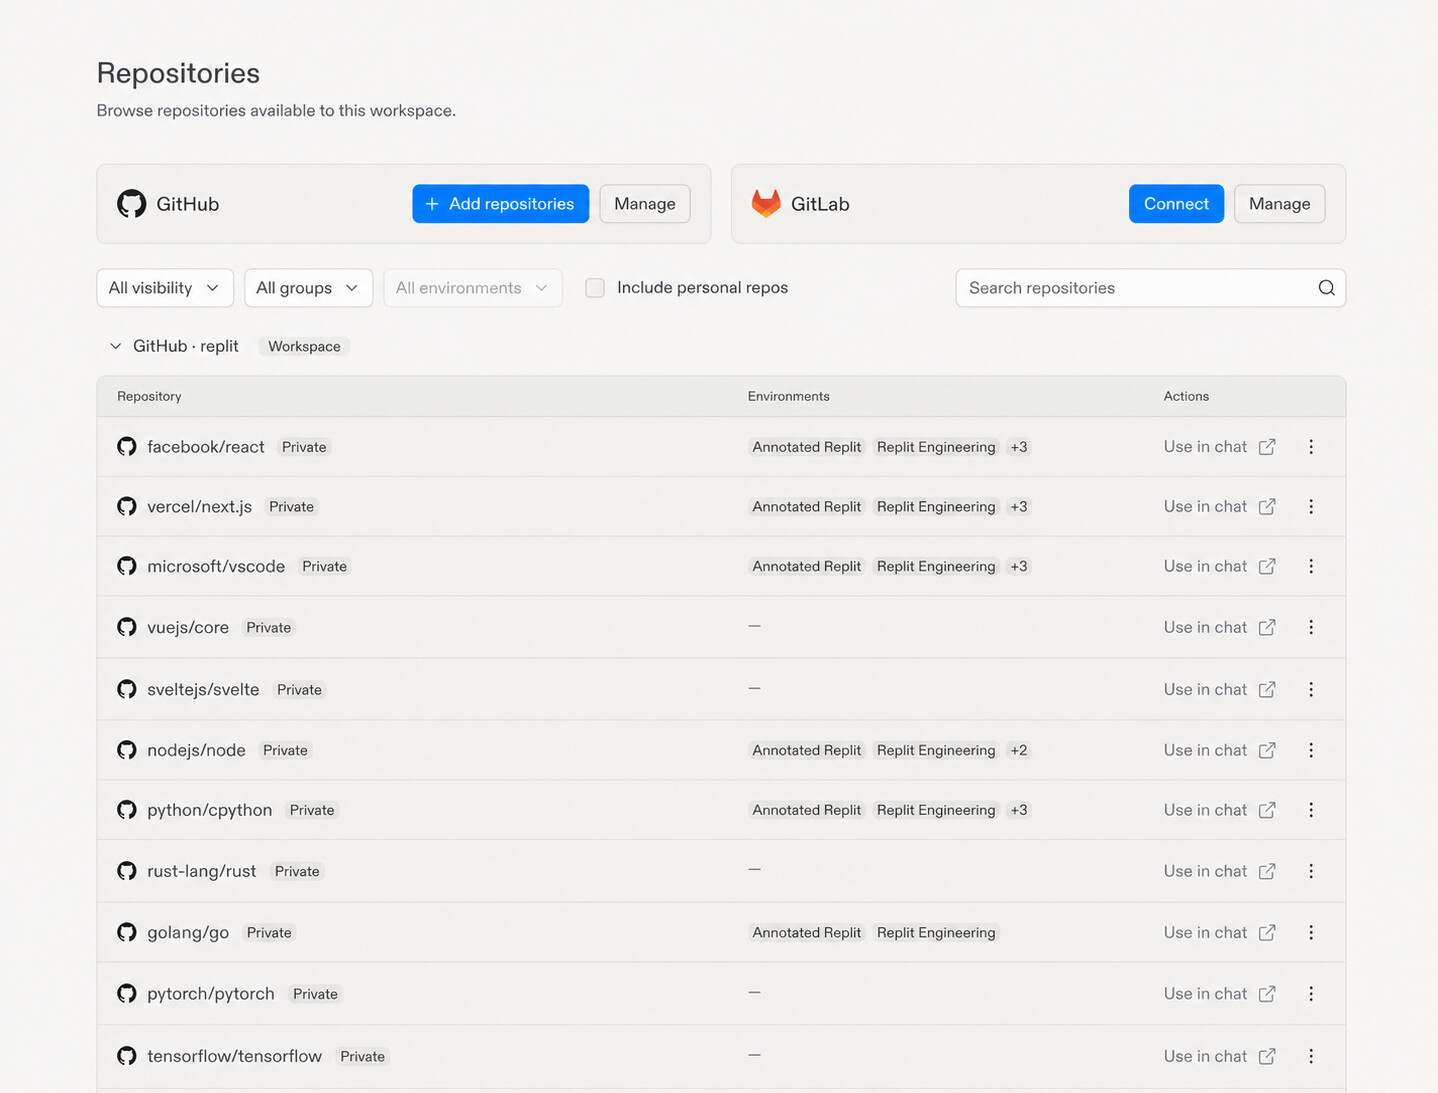Show the actions menu for golang/go
Image resolution: width=1438 pixels, height=1093 pixels.
pyautogui.click(x=1311, y=932)
